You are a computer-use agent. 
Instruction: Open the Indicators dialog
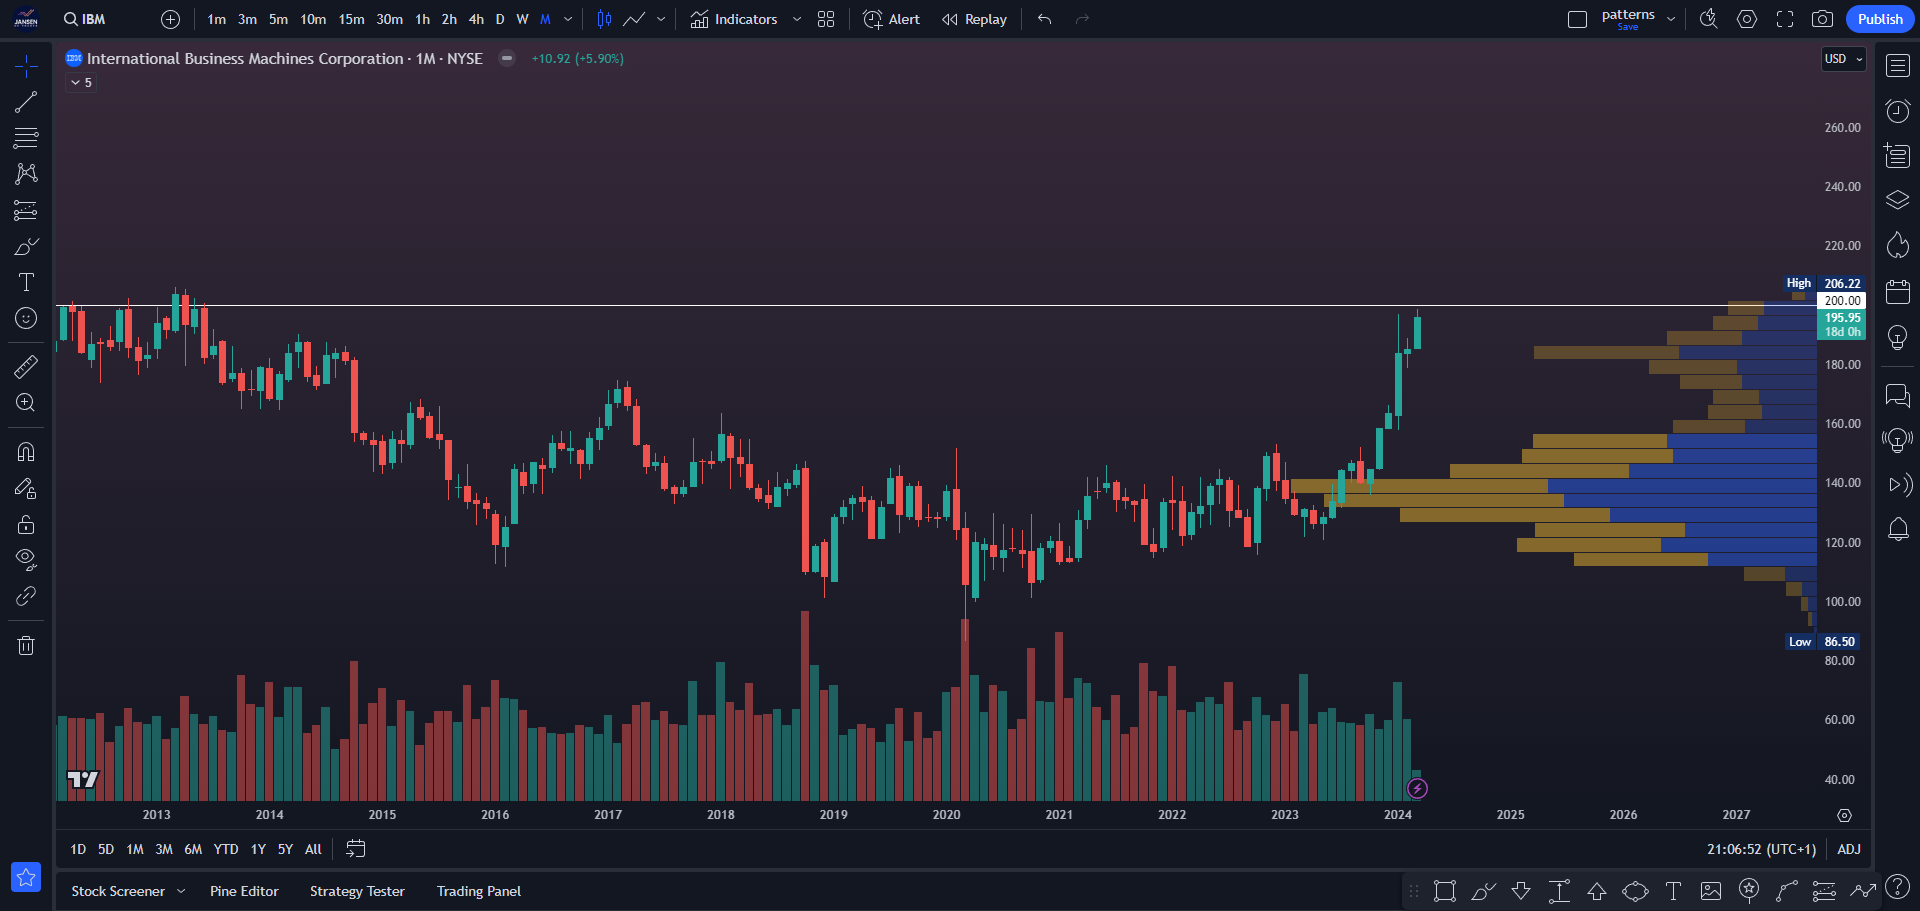click(734, 19)
